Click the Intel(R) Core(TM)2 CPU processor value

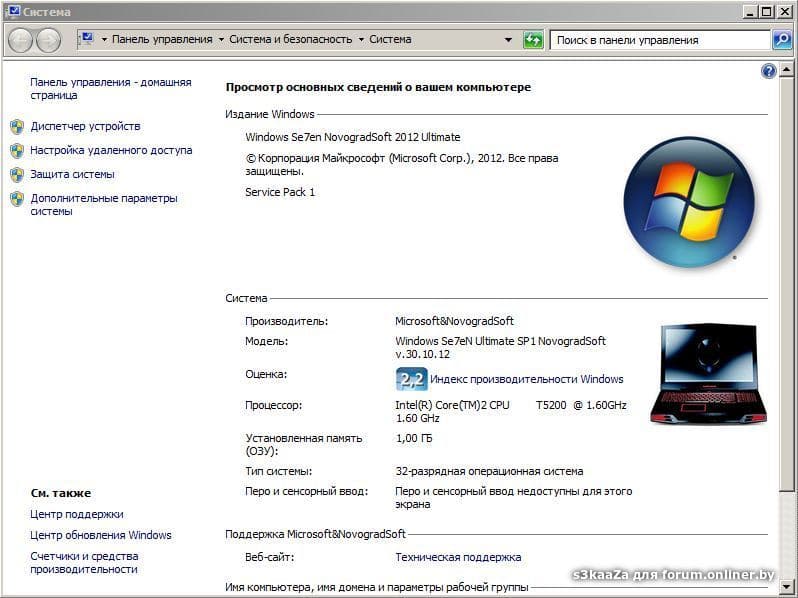[511, 412]
